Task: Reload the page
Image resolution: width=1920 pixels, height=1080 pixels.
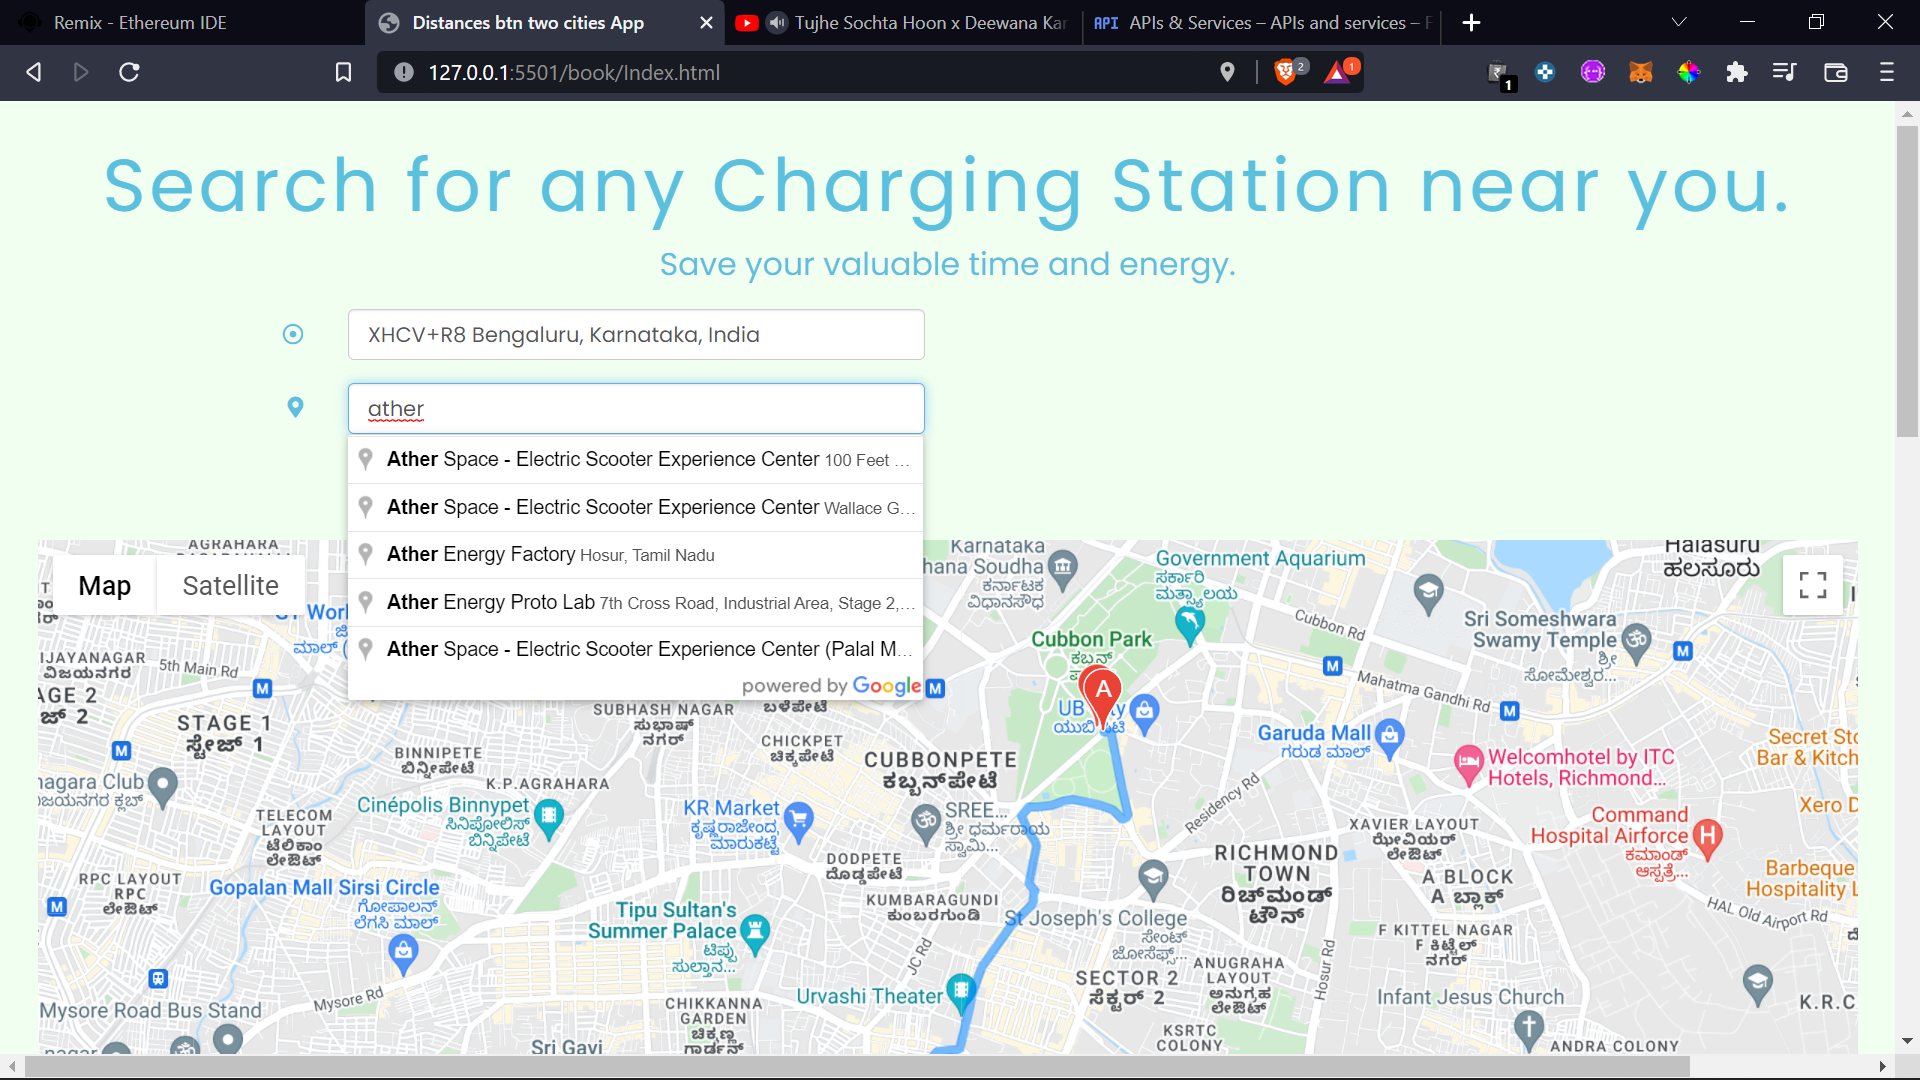Action: click(x=129, y=72)
